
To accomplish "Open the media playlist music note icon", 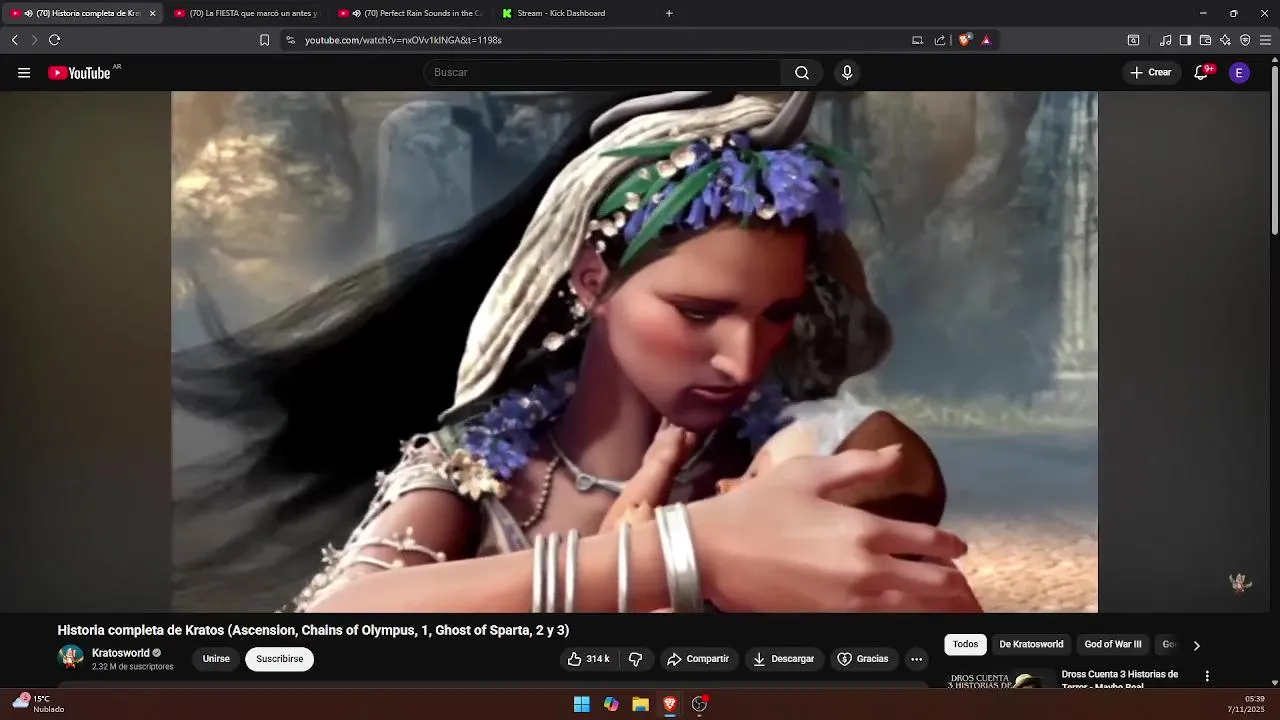I will click(x=1165, y=40).
